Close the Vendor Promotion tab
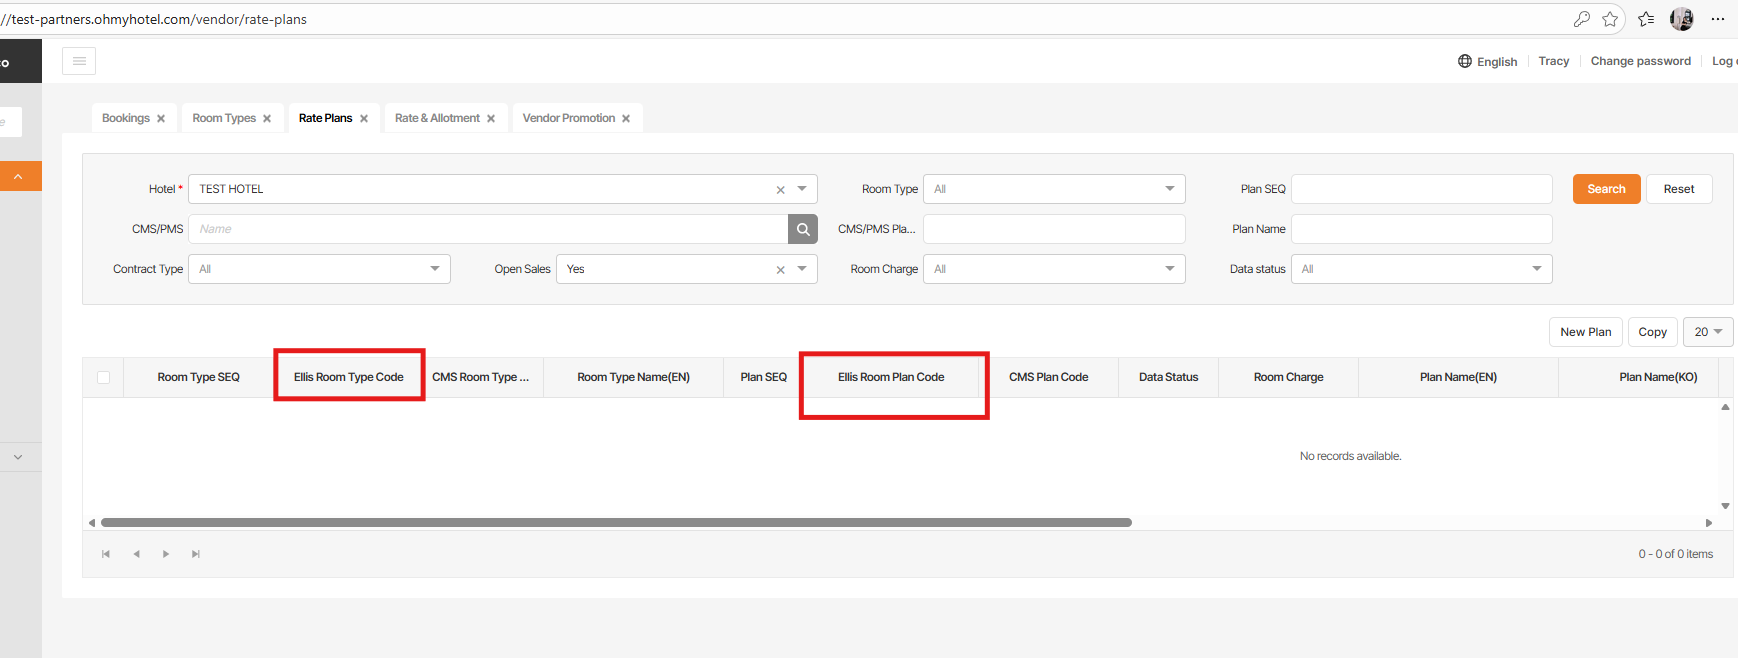The height and width of the screenshot is (658, 1738). click(626, 119)
